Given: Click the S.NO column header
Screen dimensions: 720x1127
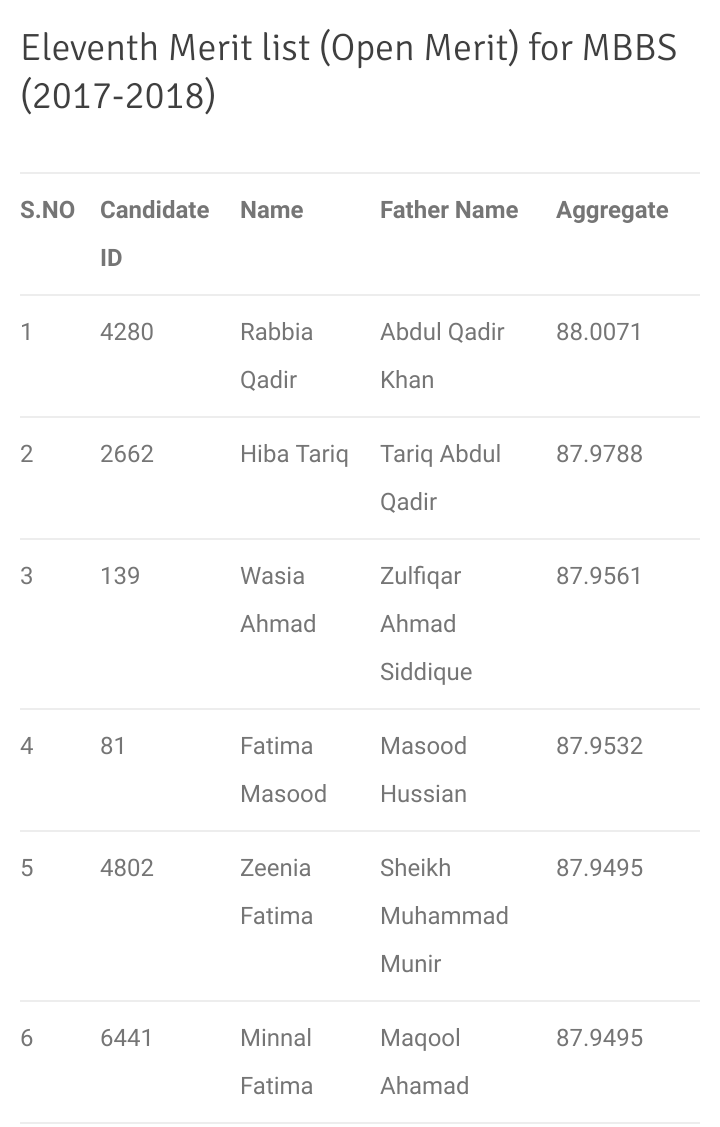Looking at the screenshot, I should (47, 210).
